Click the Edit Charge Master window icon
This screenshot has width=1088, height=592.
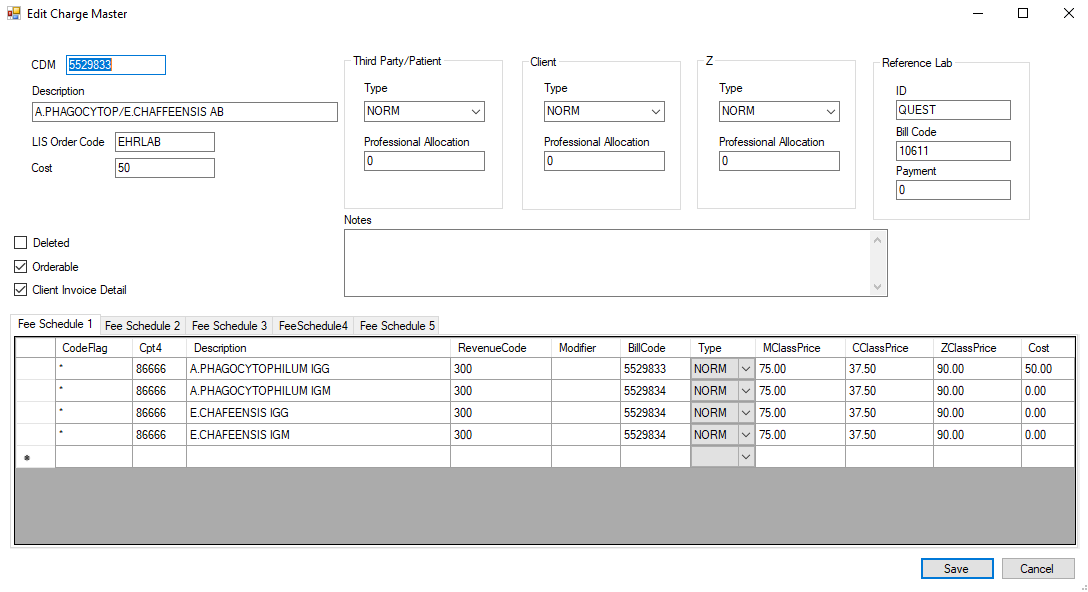click(x=14, y=14)
